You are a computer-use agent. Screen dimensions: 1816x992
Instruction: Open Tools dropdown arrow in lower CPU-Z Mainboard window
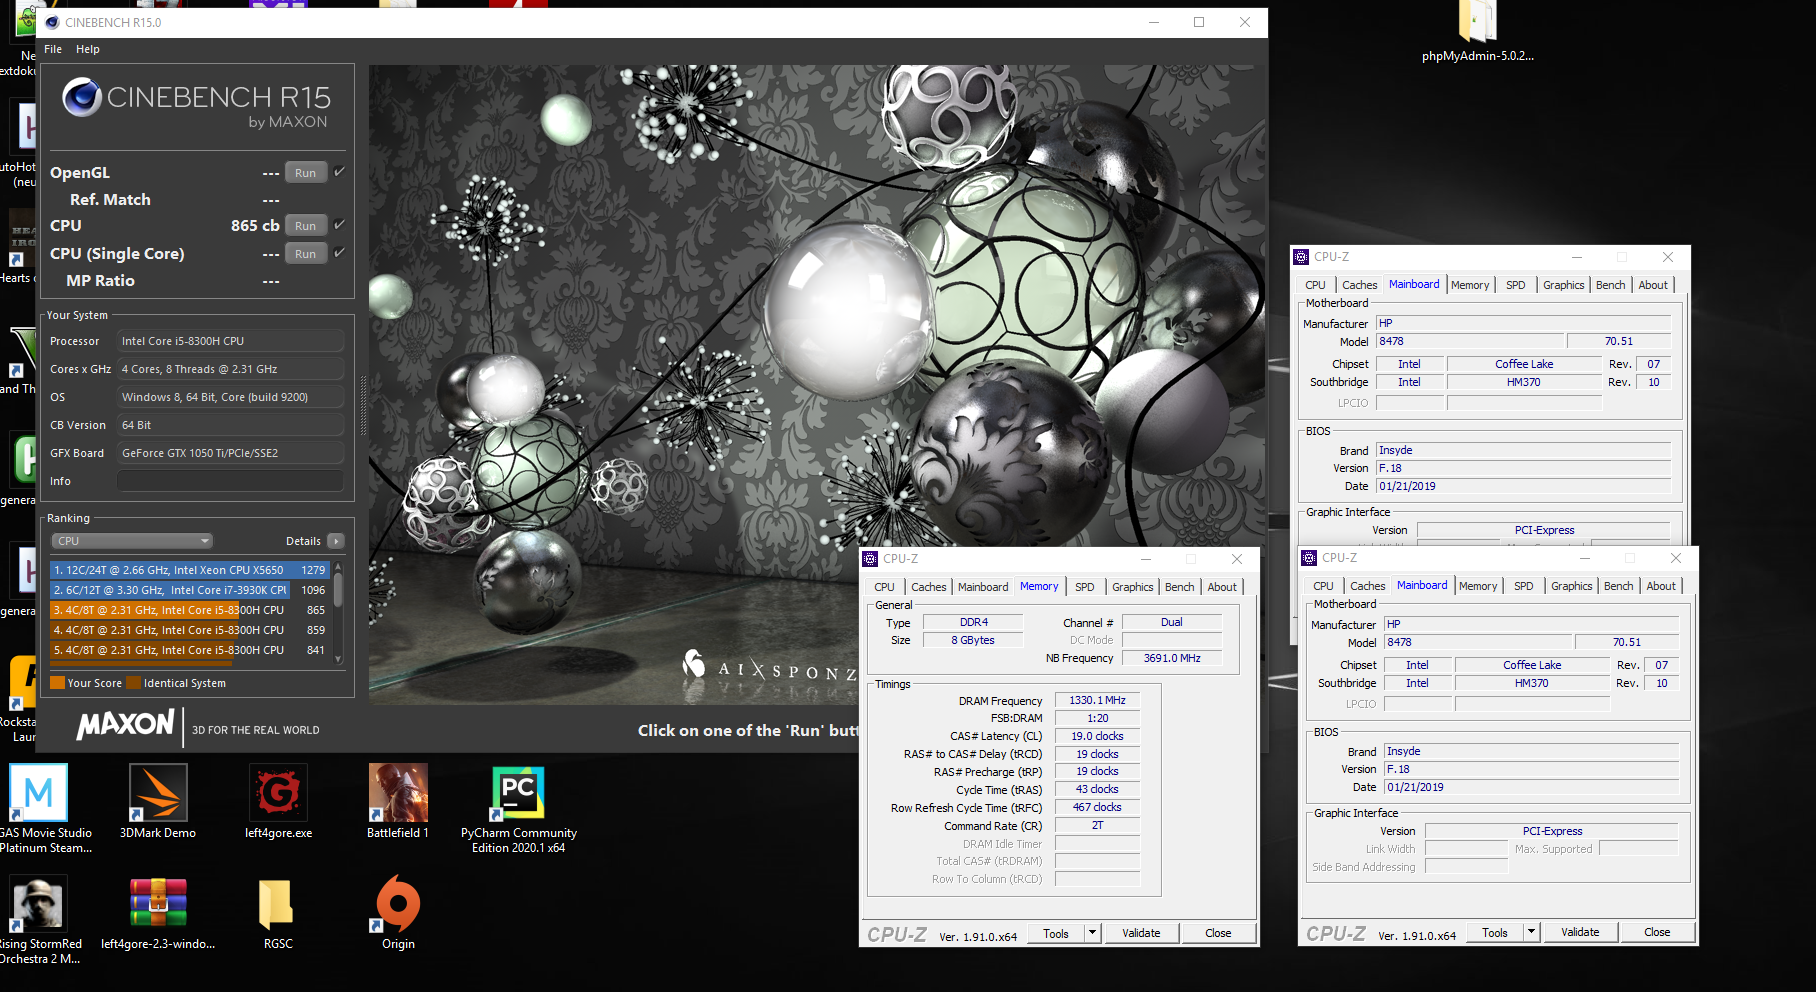(x=1531, y=932)
